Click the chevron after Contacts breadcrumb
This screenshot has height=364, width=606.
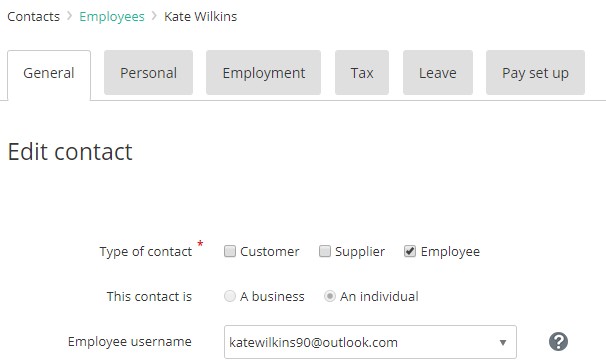pyautogui.click(x=70, y=16)
